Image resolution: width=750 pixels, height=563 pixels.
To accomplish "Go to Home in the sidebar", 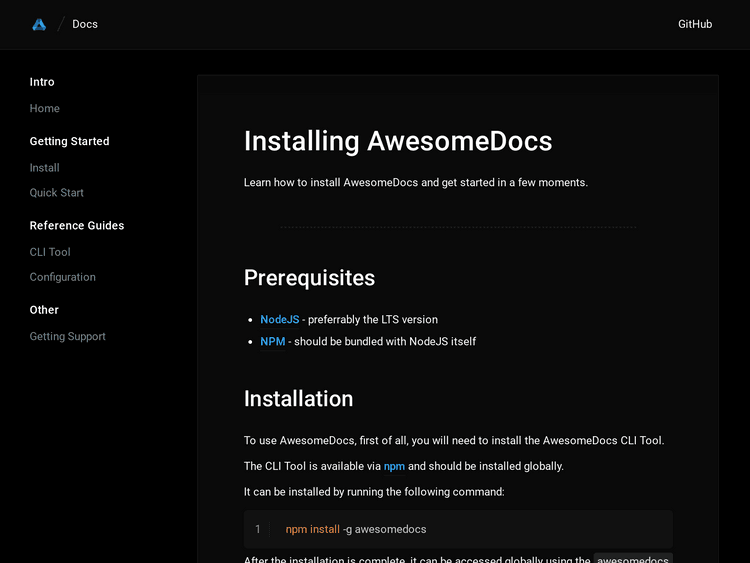I will coord(44,109).
